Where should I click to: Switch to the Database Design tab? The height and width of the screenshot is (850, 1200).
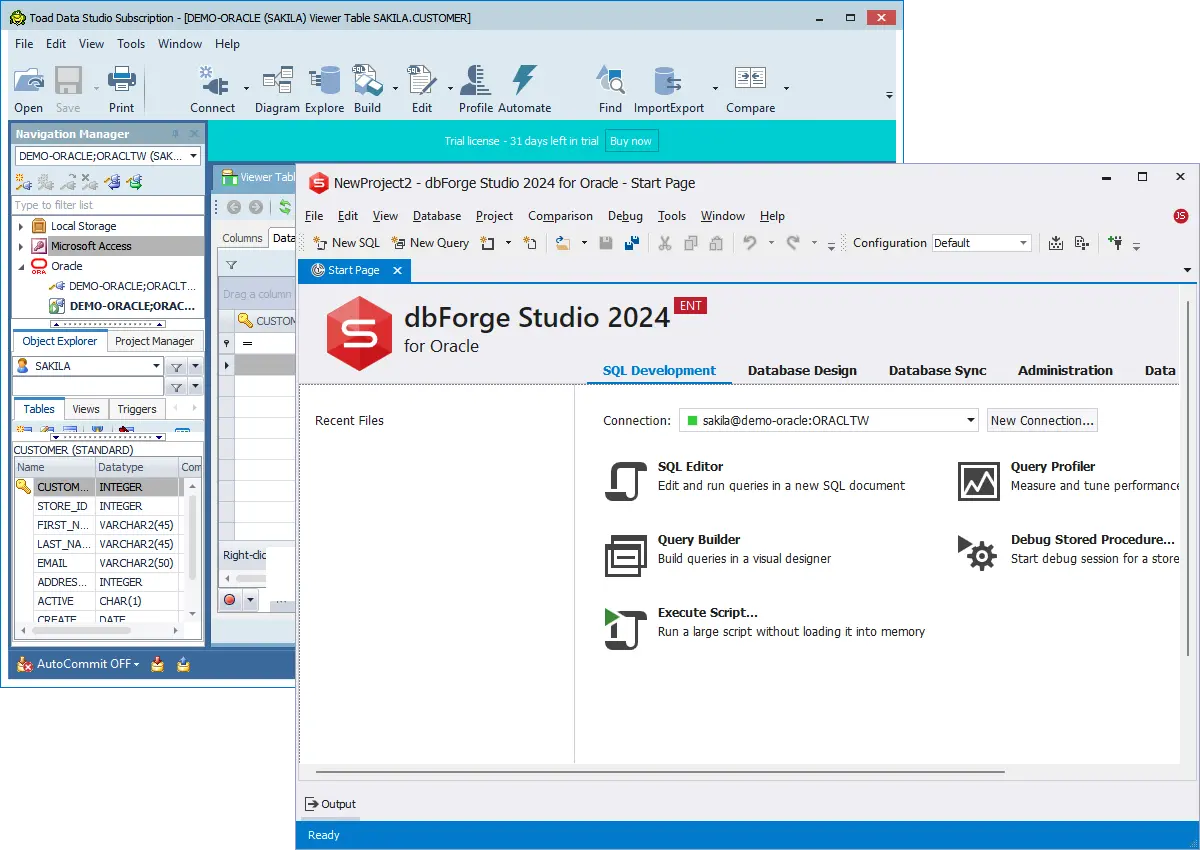click(x=802, y=370)
